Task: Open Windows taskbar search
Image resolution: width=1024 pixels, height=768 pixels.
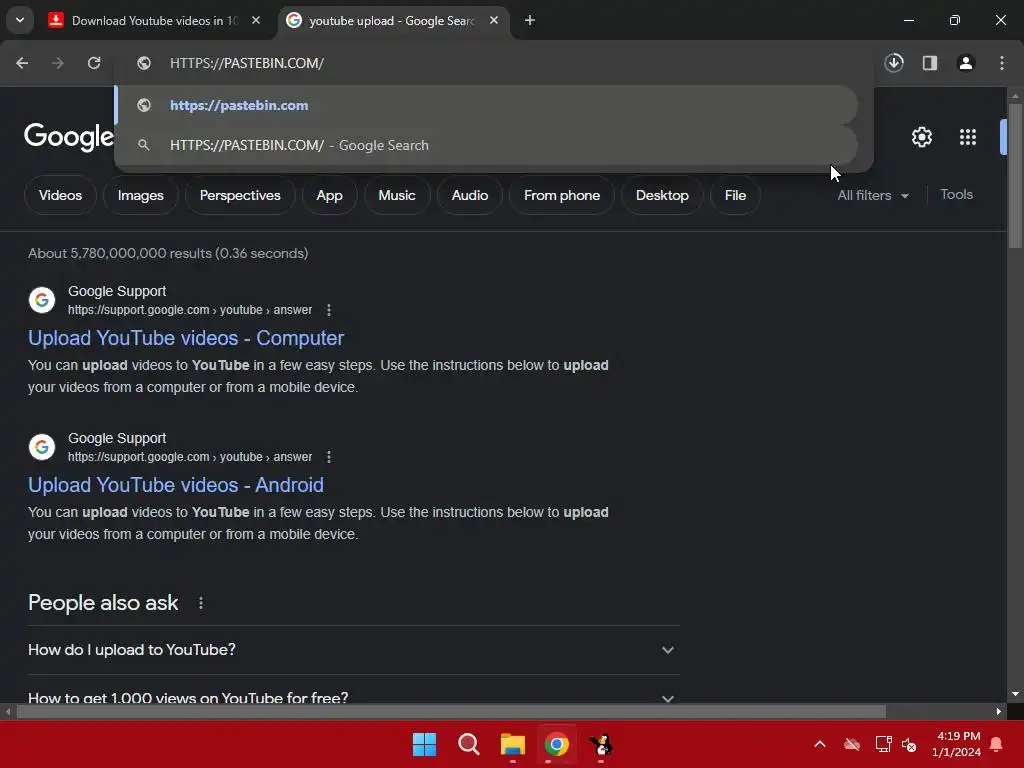Action: (469, 744)
